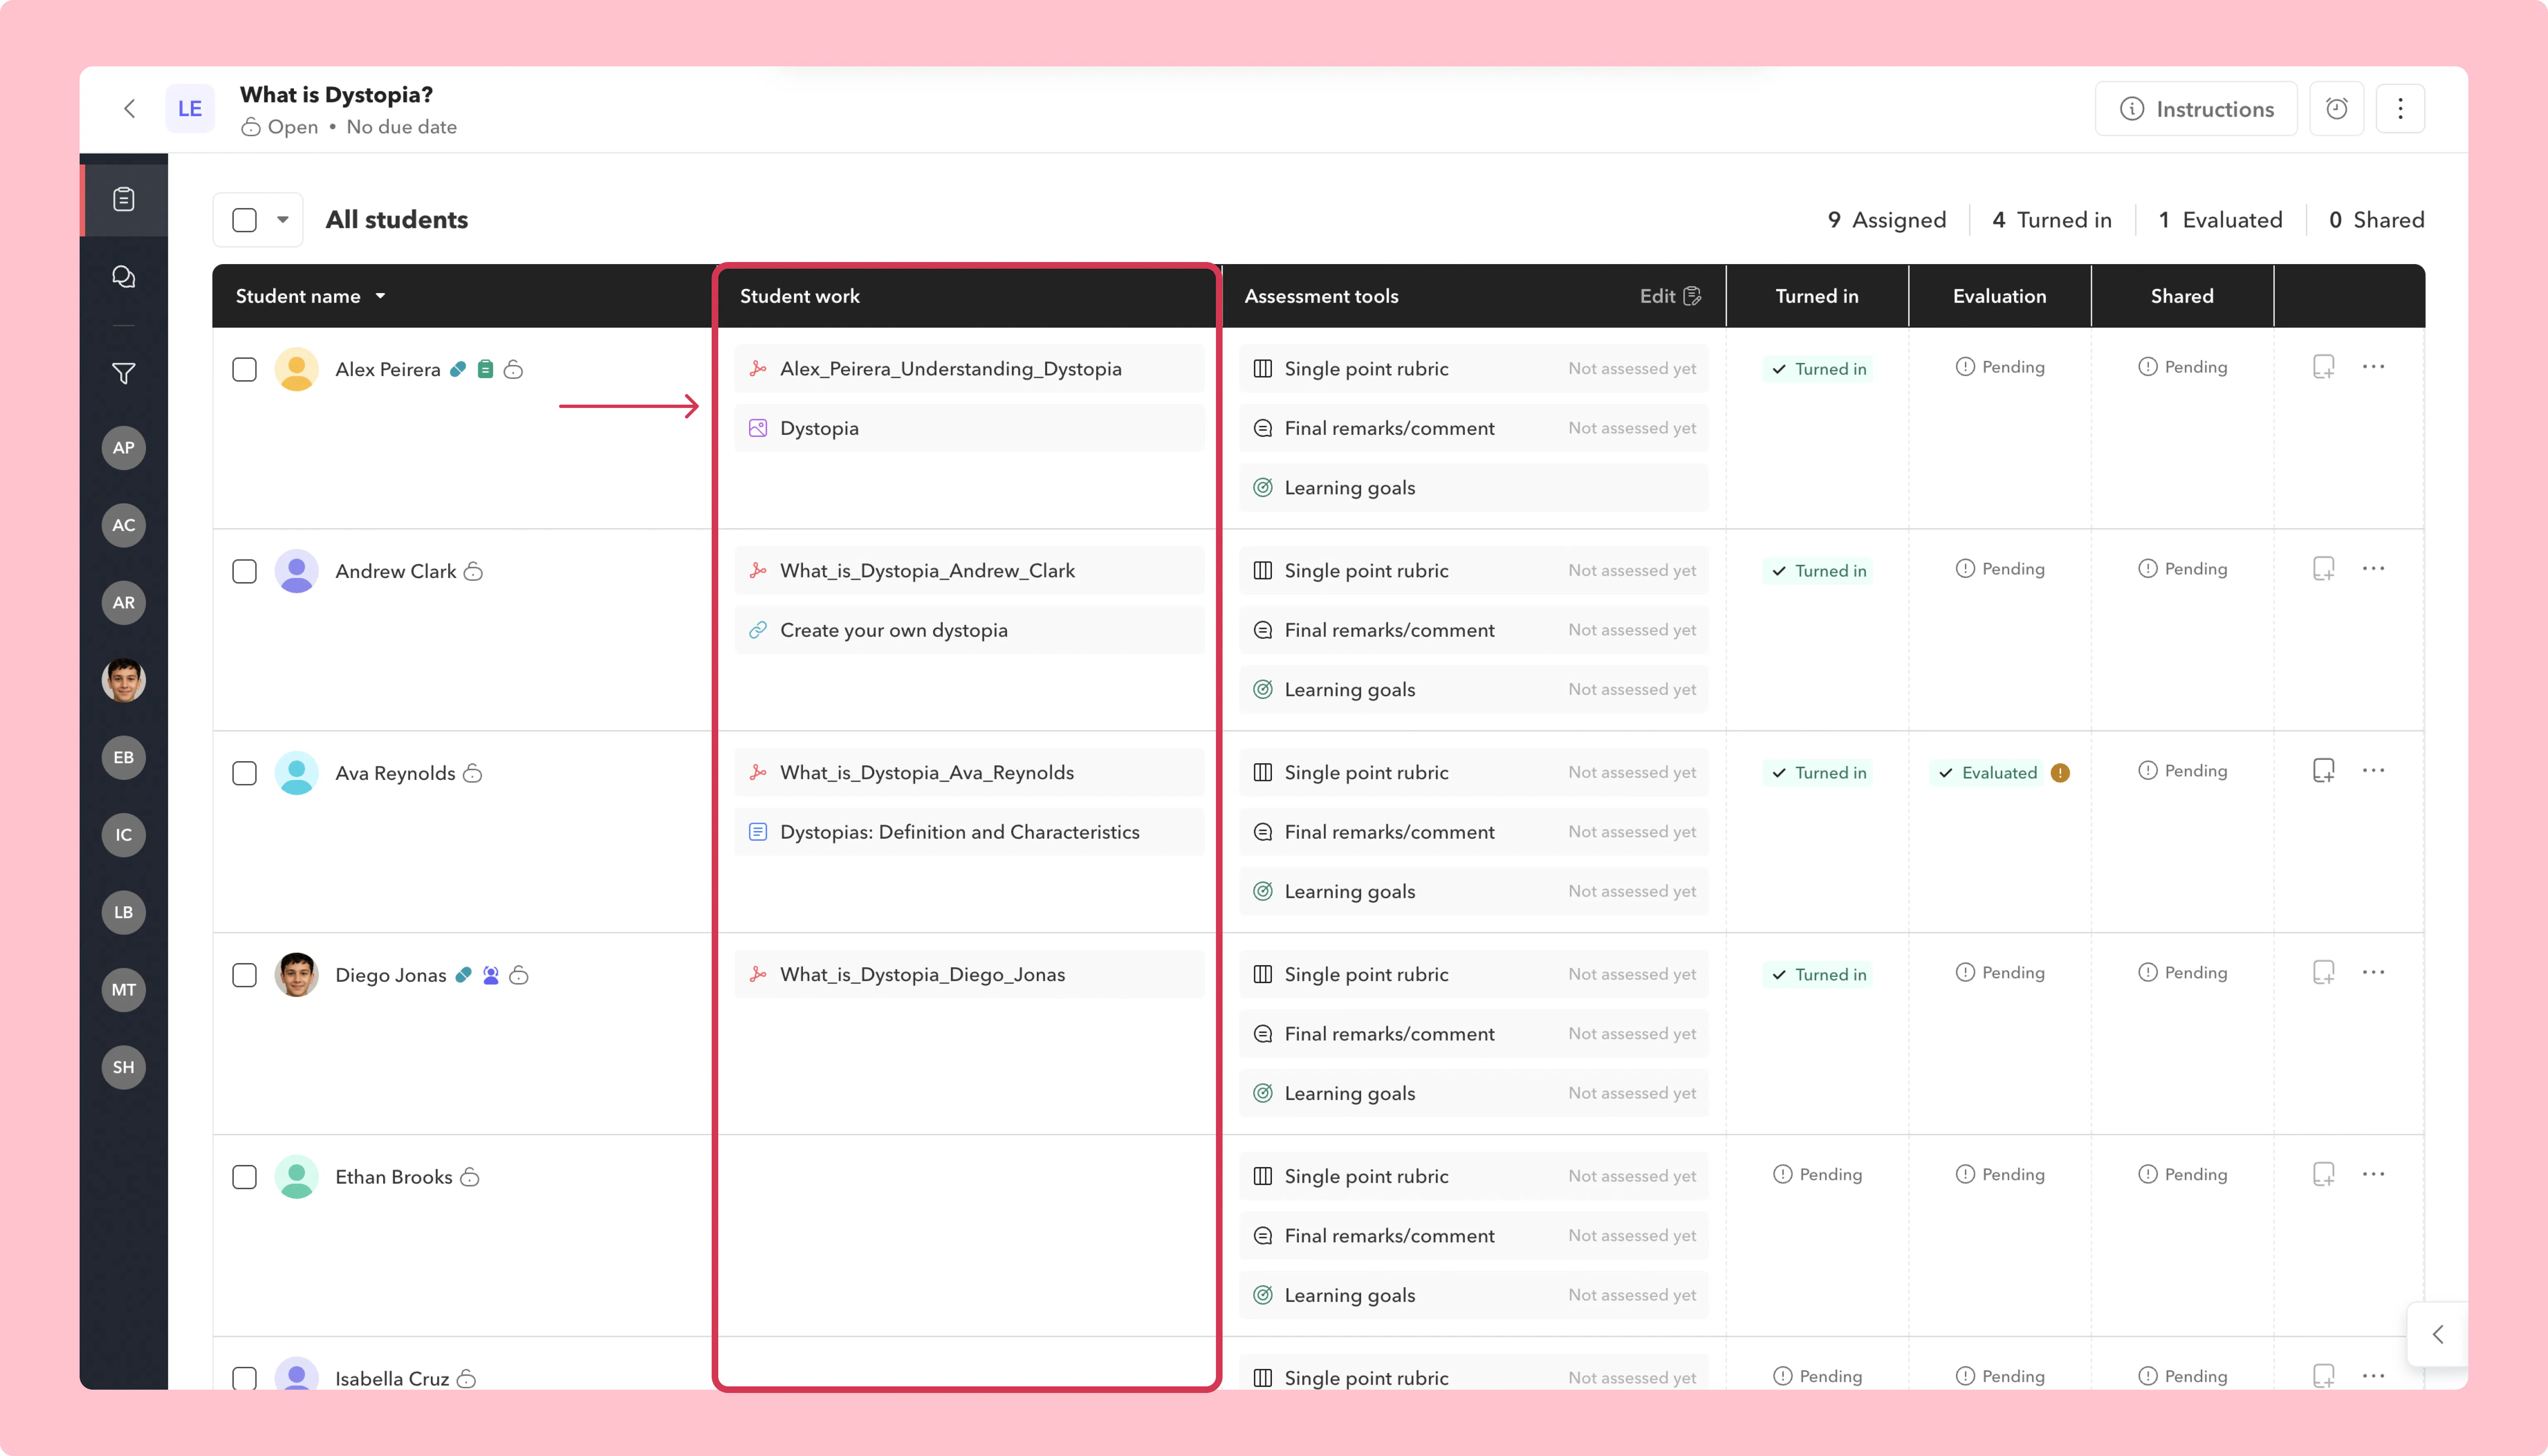Open Learning goals for Ethan Brooks
Screen dimensions: 2548x1456
pos(1474,1295)
